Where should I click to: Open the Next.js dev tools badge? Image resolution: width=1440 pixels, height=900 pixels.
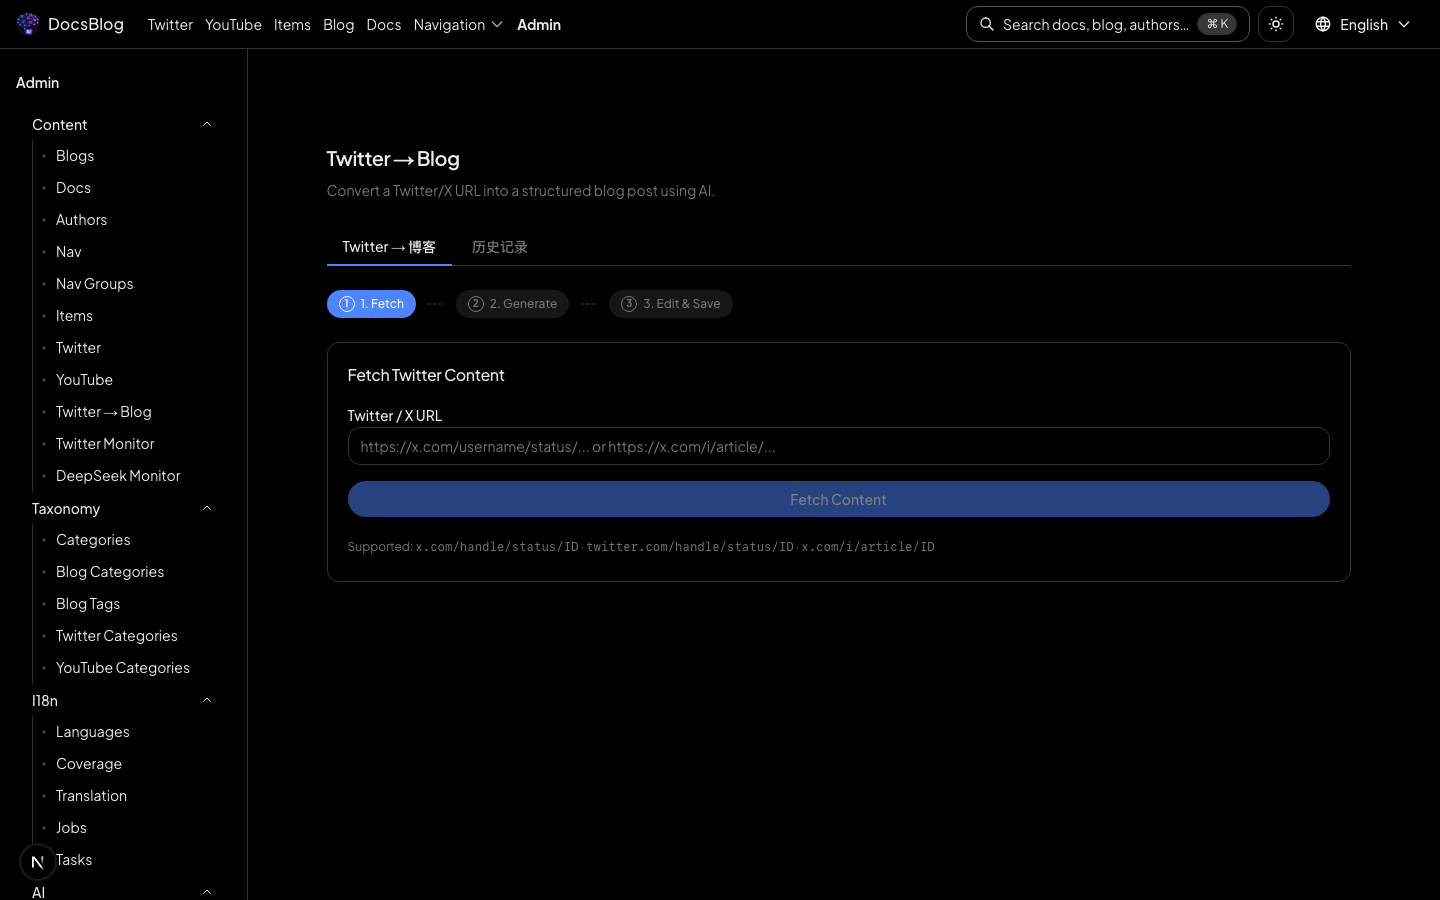coord(37,861)
